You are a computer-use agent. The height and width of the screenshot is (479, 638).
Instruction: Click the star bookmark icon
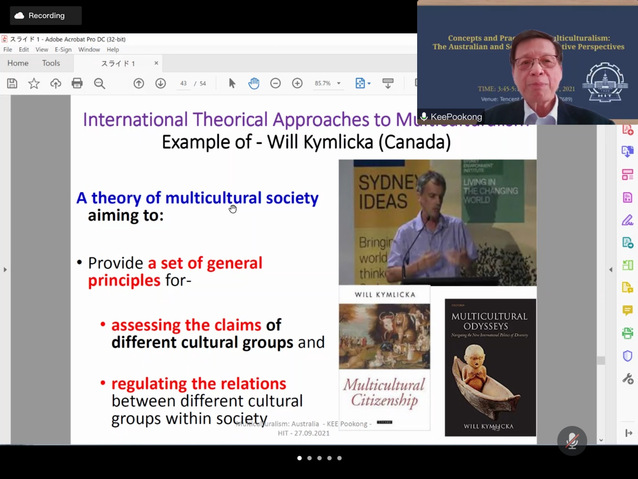[x=34, y=83]
